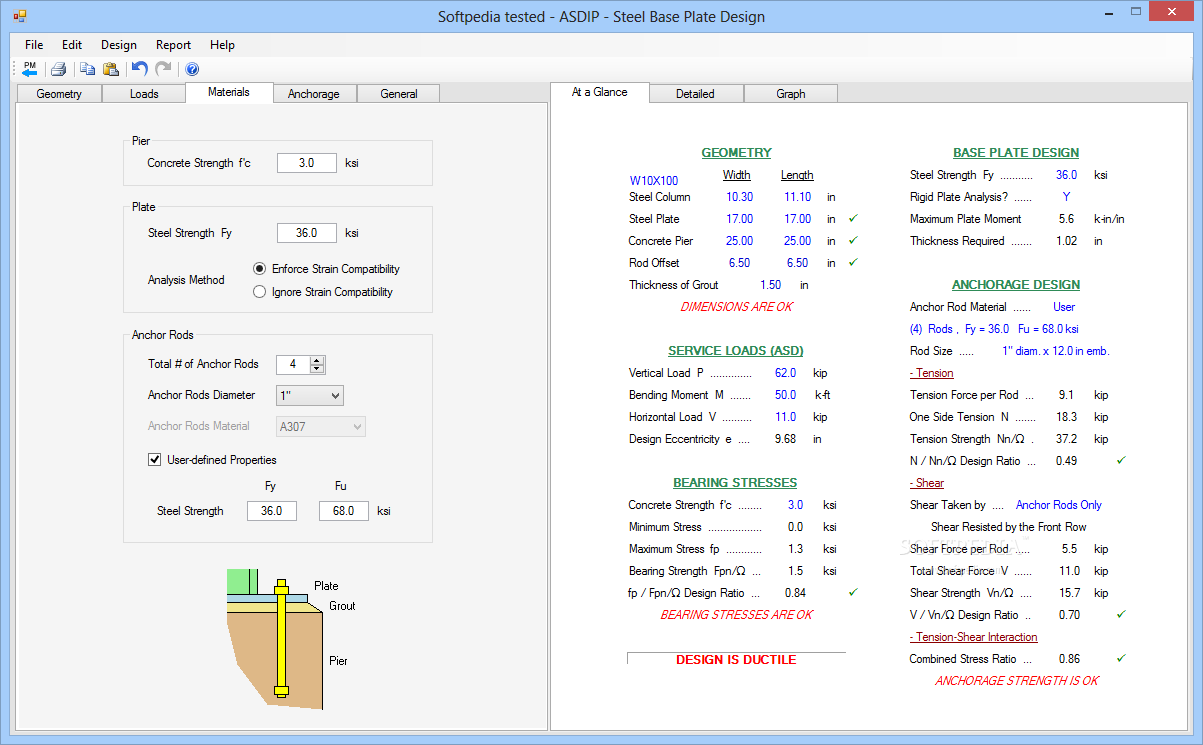Open Help via the question mark icon
Image resolution: width=1203 pixels, height=745 pixels.
pyautogui.click(x=192, y=69)
